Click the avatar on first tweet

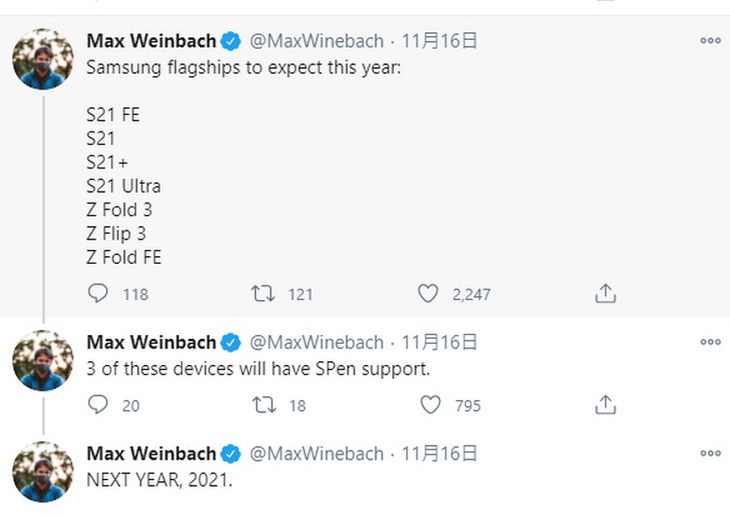click(x=43, y=59)
